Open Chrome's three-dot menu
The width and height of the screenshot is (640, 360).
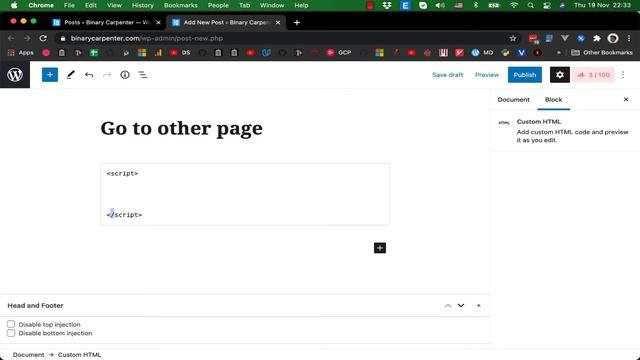pos(629,38)
